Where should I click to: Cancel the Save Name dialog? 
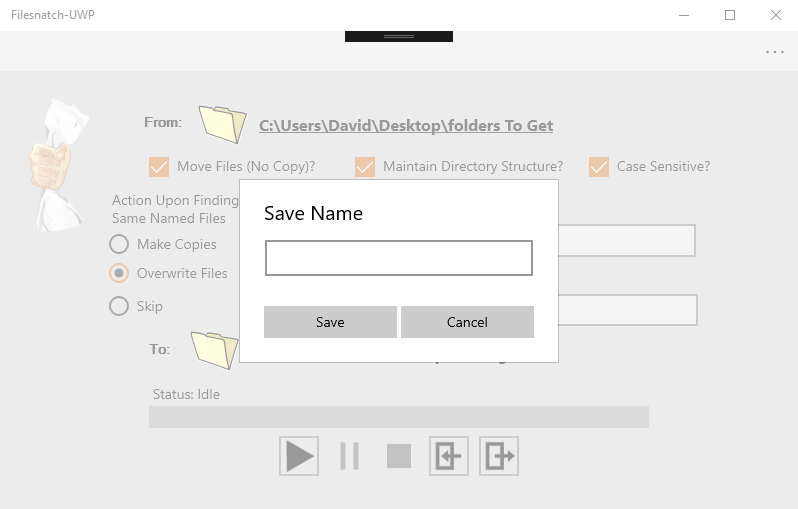(467, 322)
